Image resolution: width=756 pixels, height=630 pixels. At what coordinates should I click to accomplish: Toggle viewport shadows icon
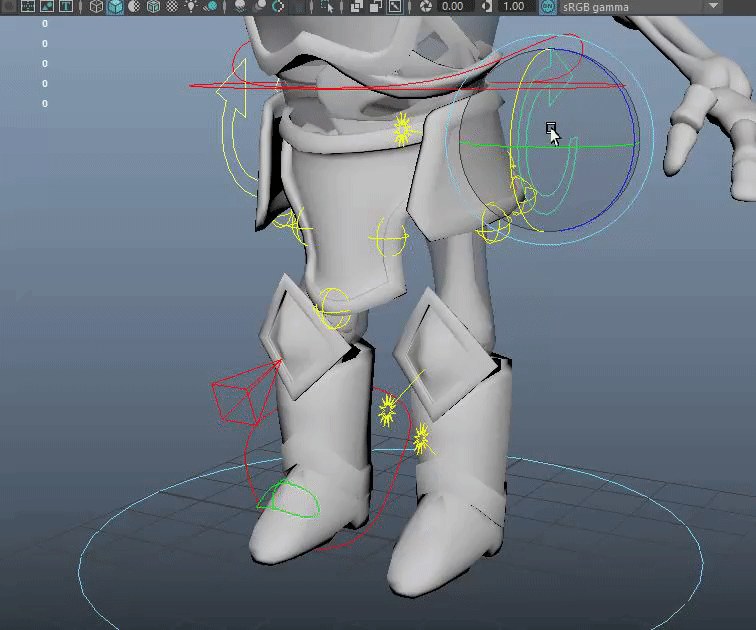pyautogui.click(x=210, y=6)
